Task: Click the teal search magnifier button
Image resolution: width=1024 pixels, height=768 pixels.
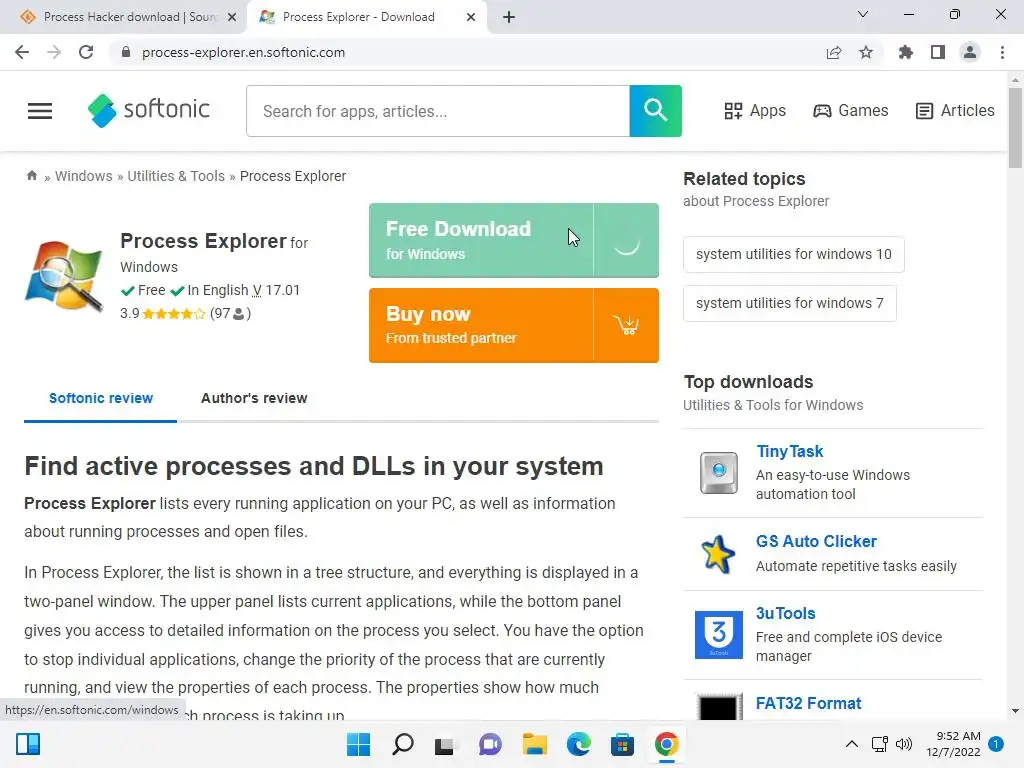Action: 655,110
